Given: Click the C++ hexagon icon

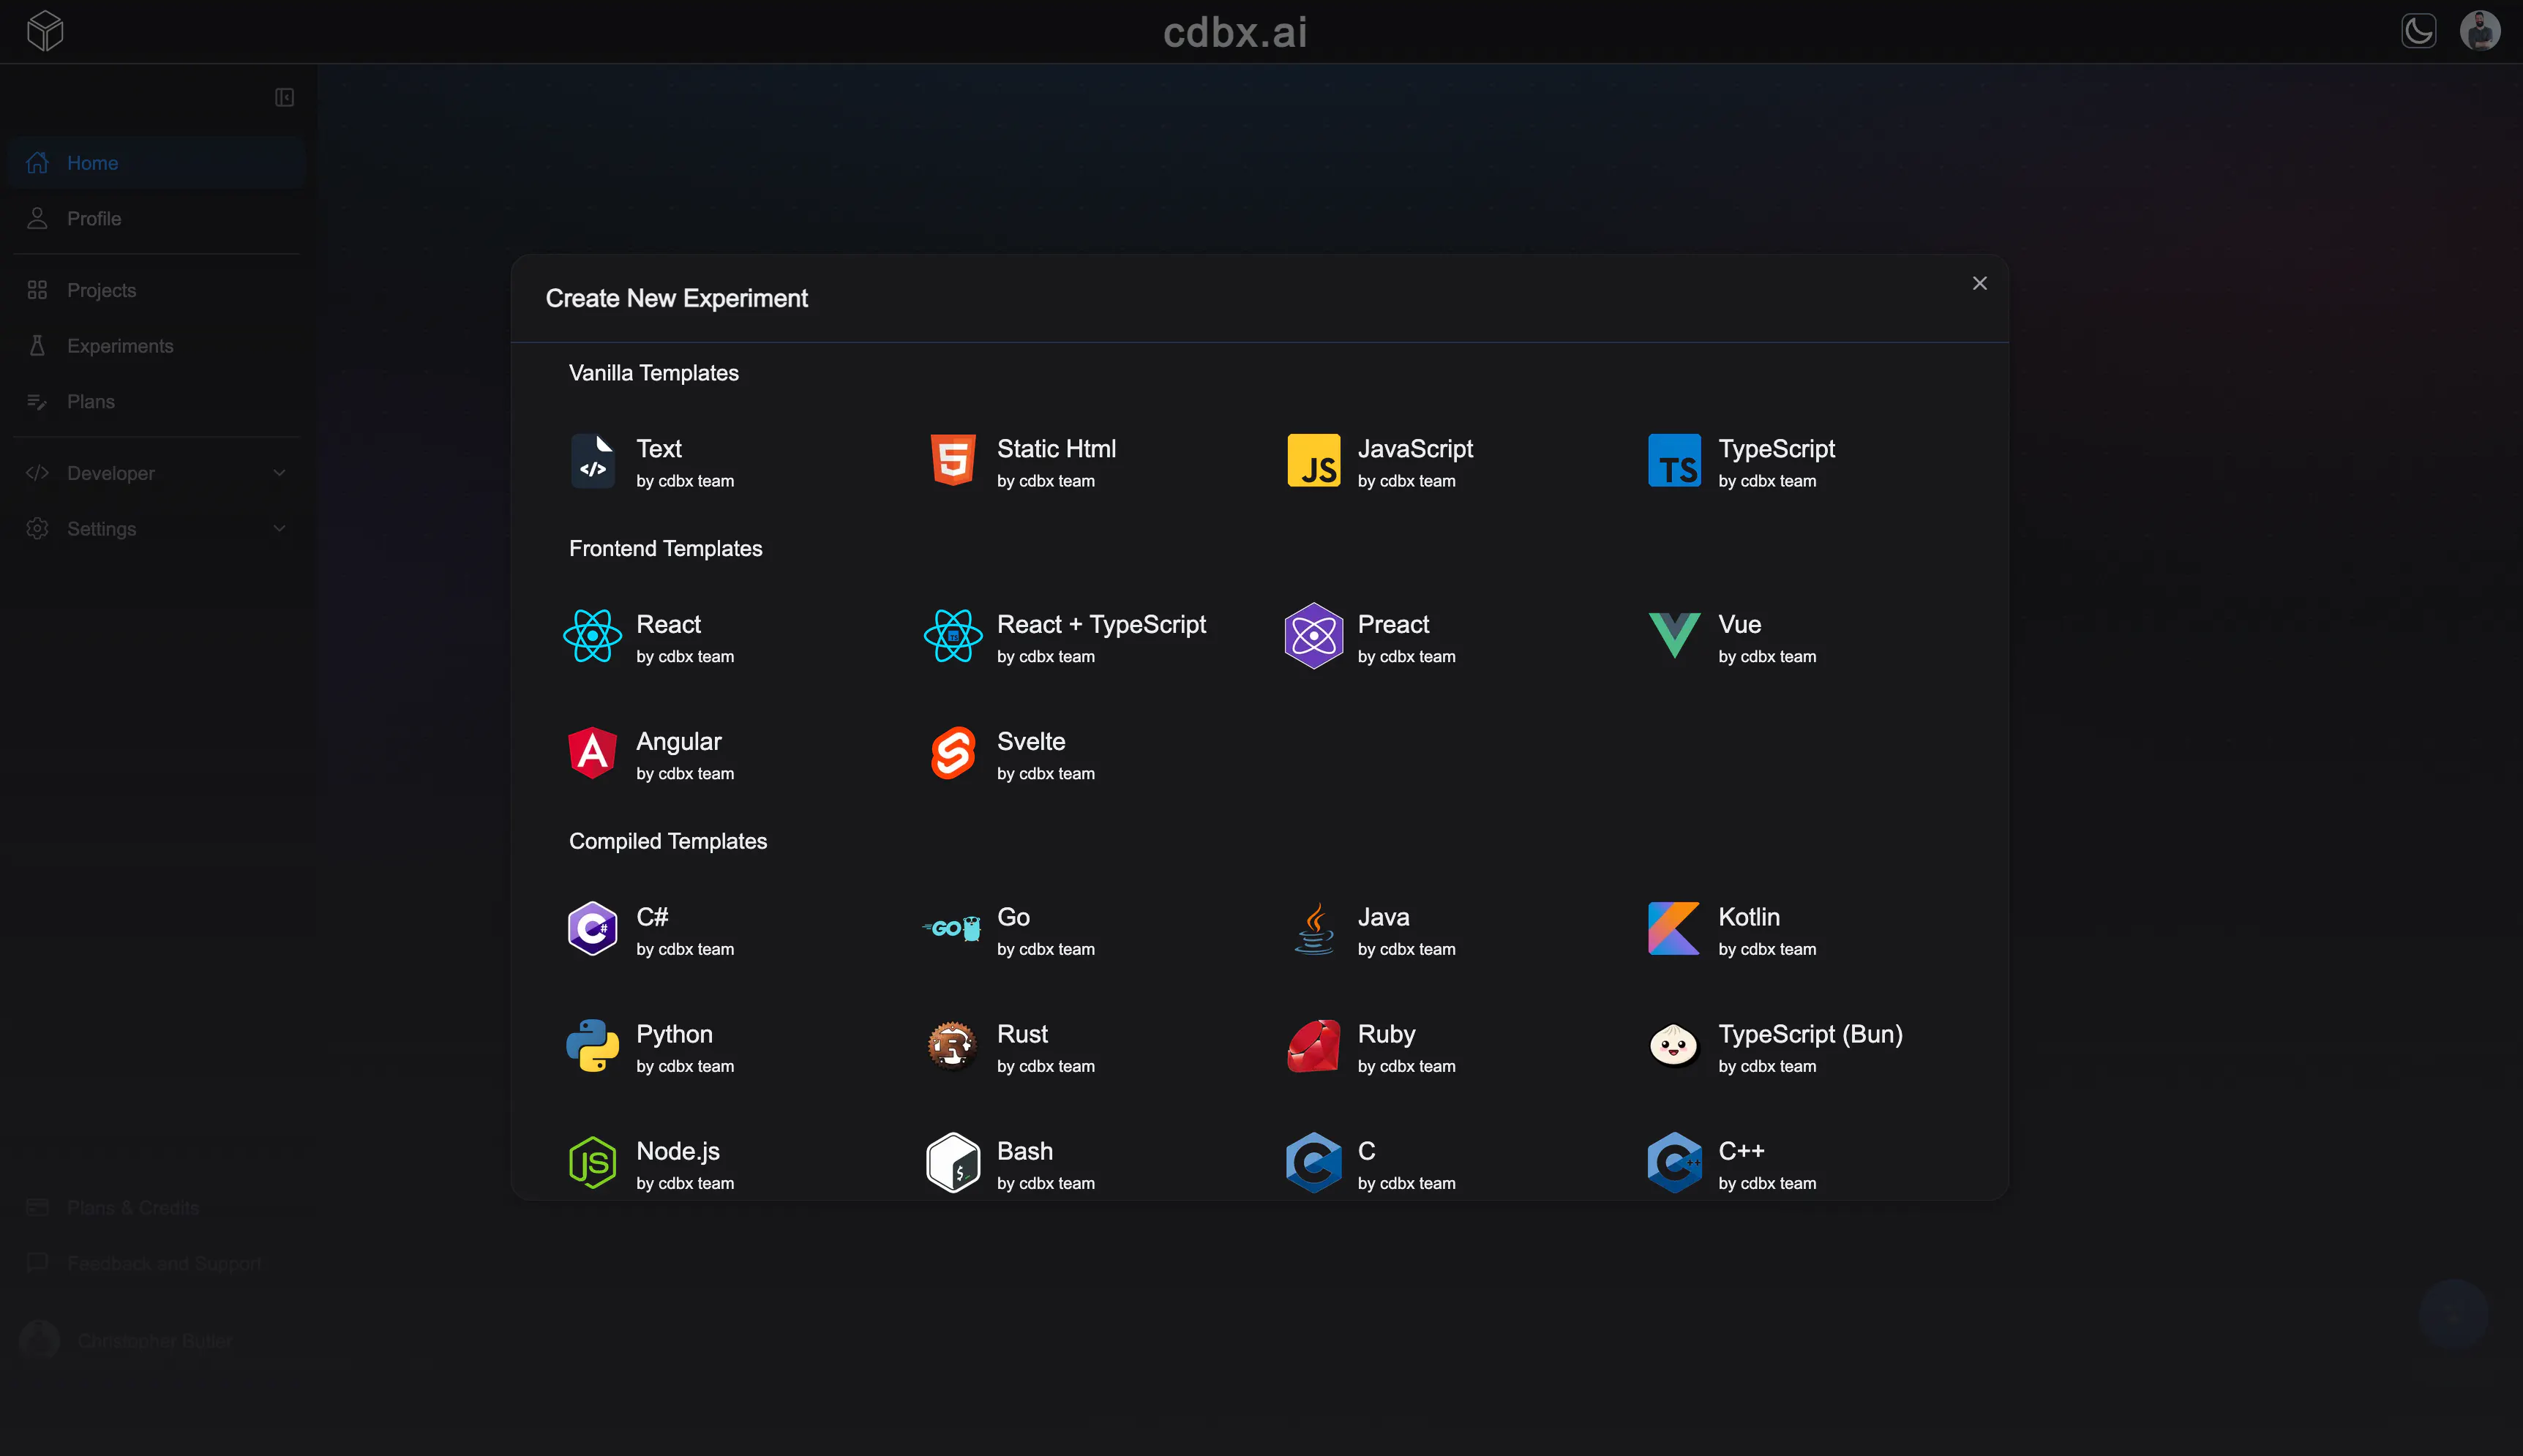Looking at the screenshot, I should [1674, 1163].
